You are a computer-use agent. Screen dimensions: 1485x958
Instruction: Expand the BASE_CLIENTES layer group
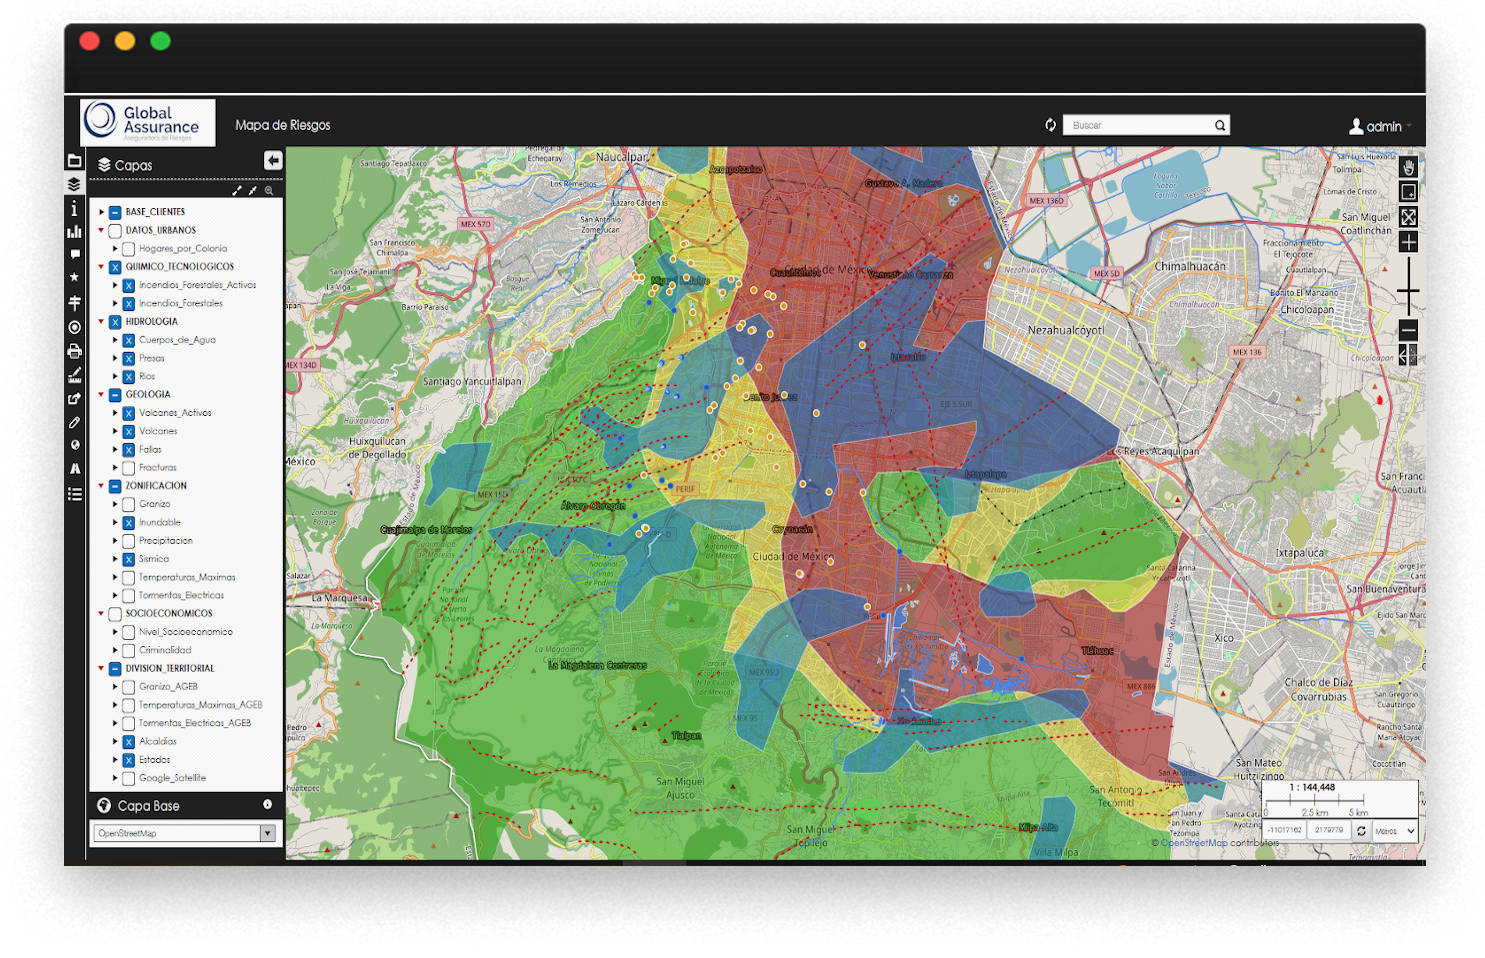pyautogui.click(x=102, y=212)
